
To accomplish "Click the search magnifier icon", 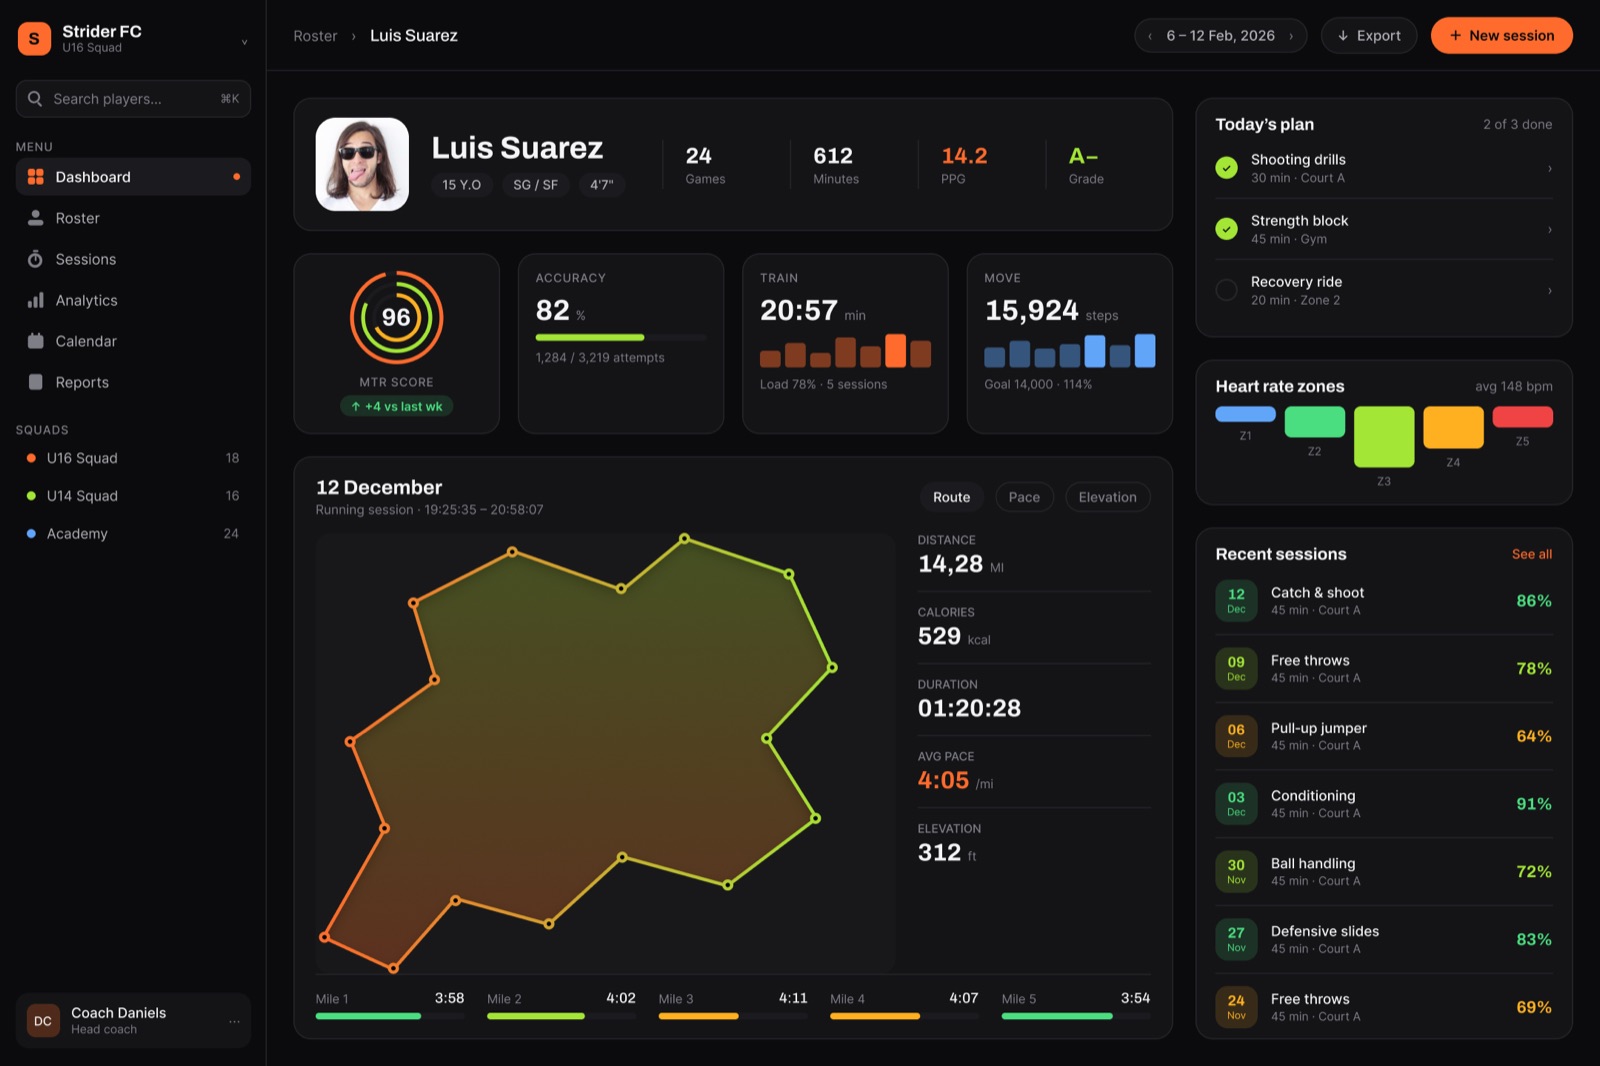I will [x=35, y=99].
